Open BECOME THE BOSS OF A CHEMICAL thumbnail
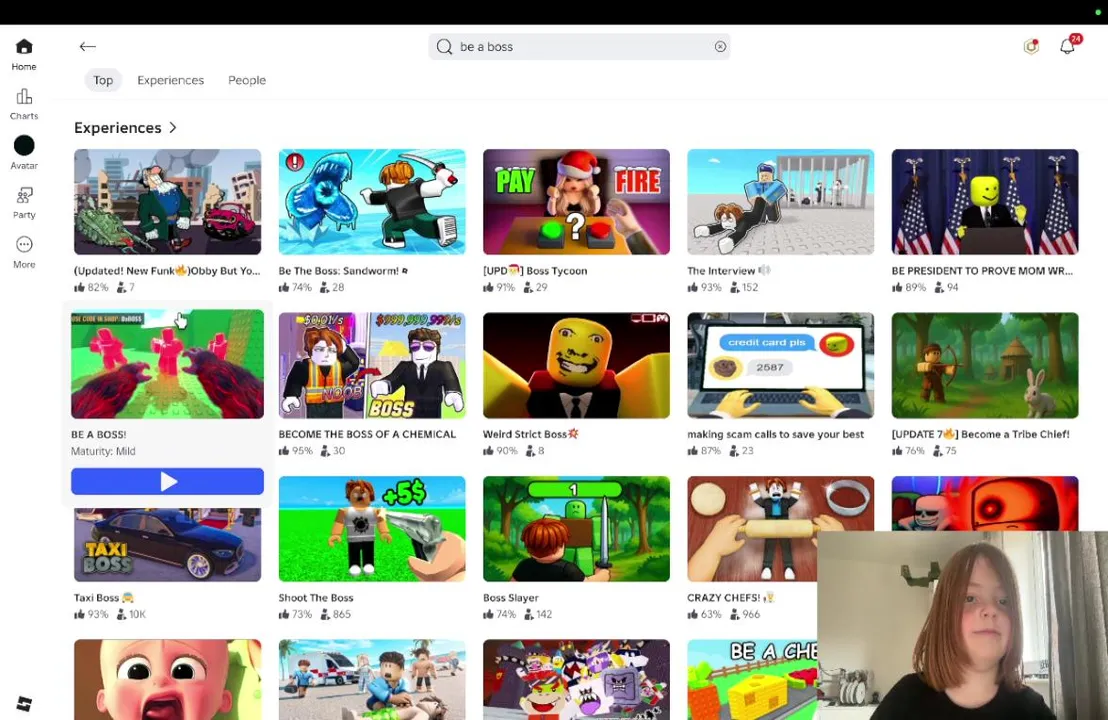 pos(372,365)
